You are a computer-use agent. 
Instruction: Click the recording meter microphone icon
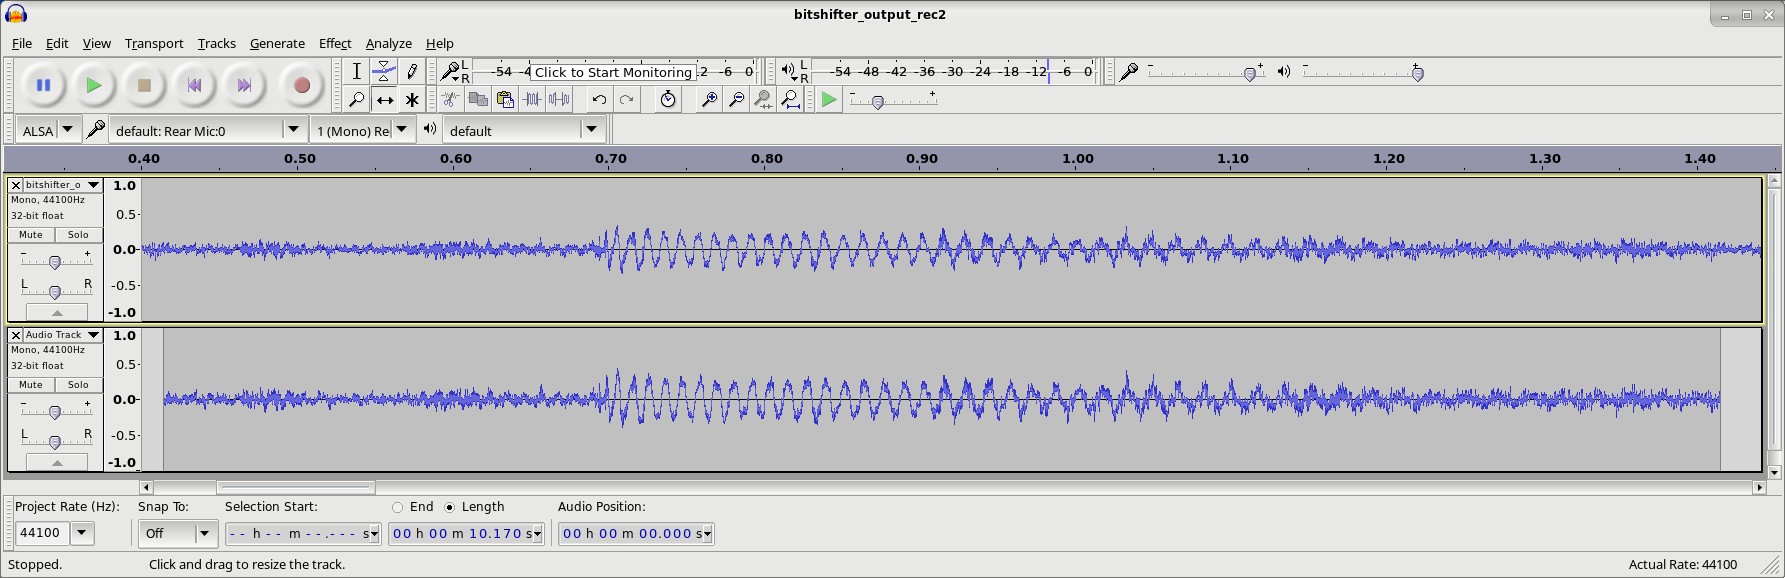coord(450,72)
